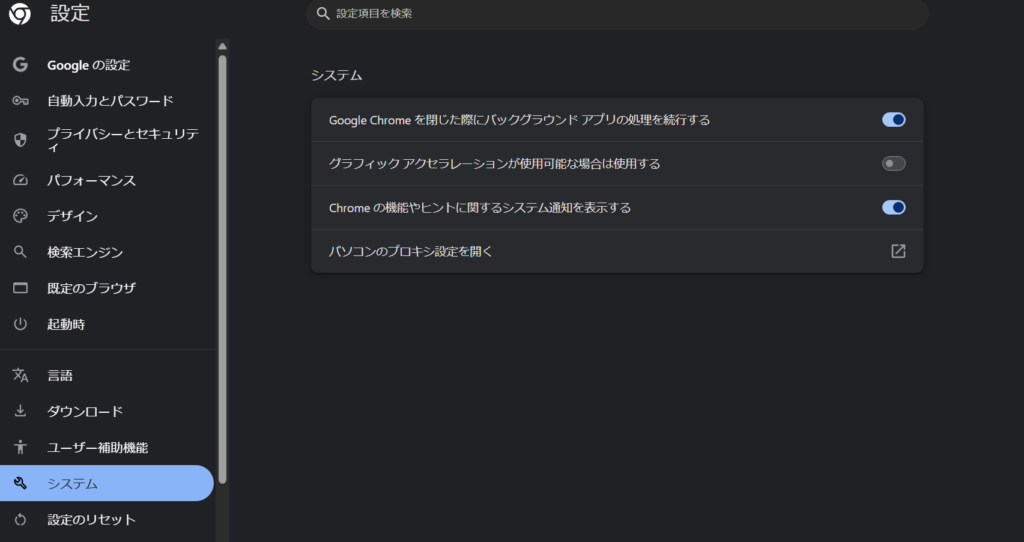Click the external link icon for proxy settings

(x=899, y=251)
